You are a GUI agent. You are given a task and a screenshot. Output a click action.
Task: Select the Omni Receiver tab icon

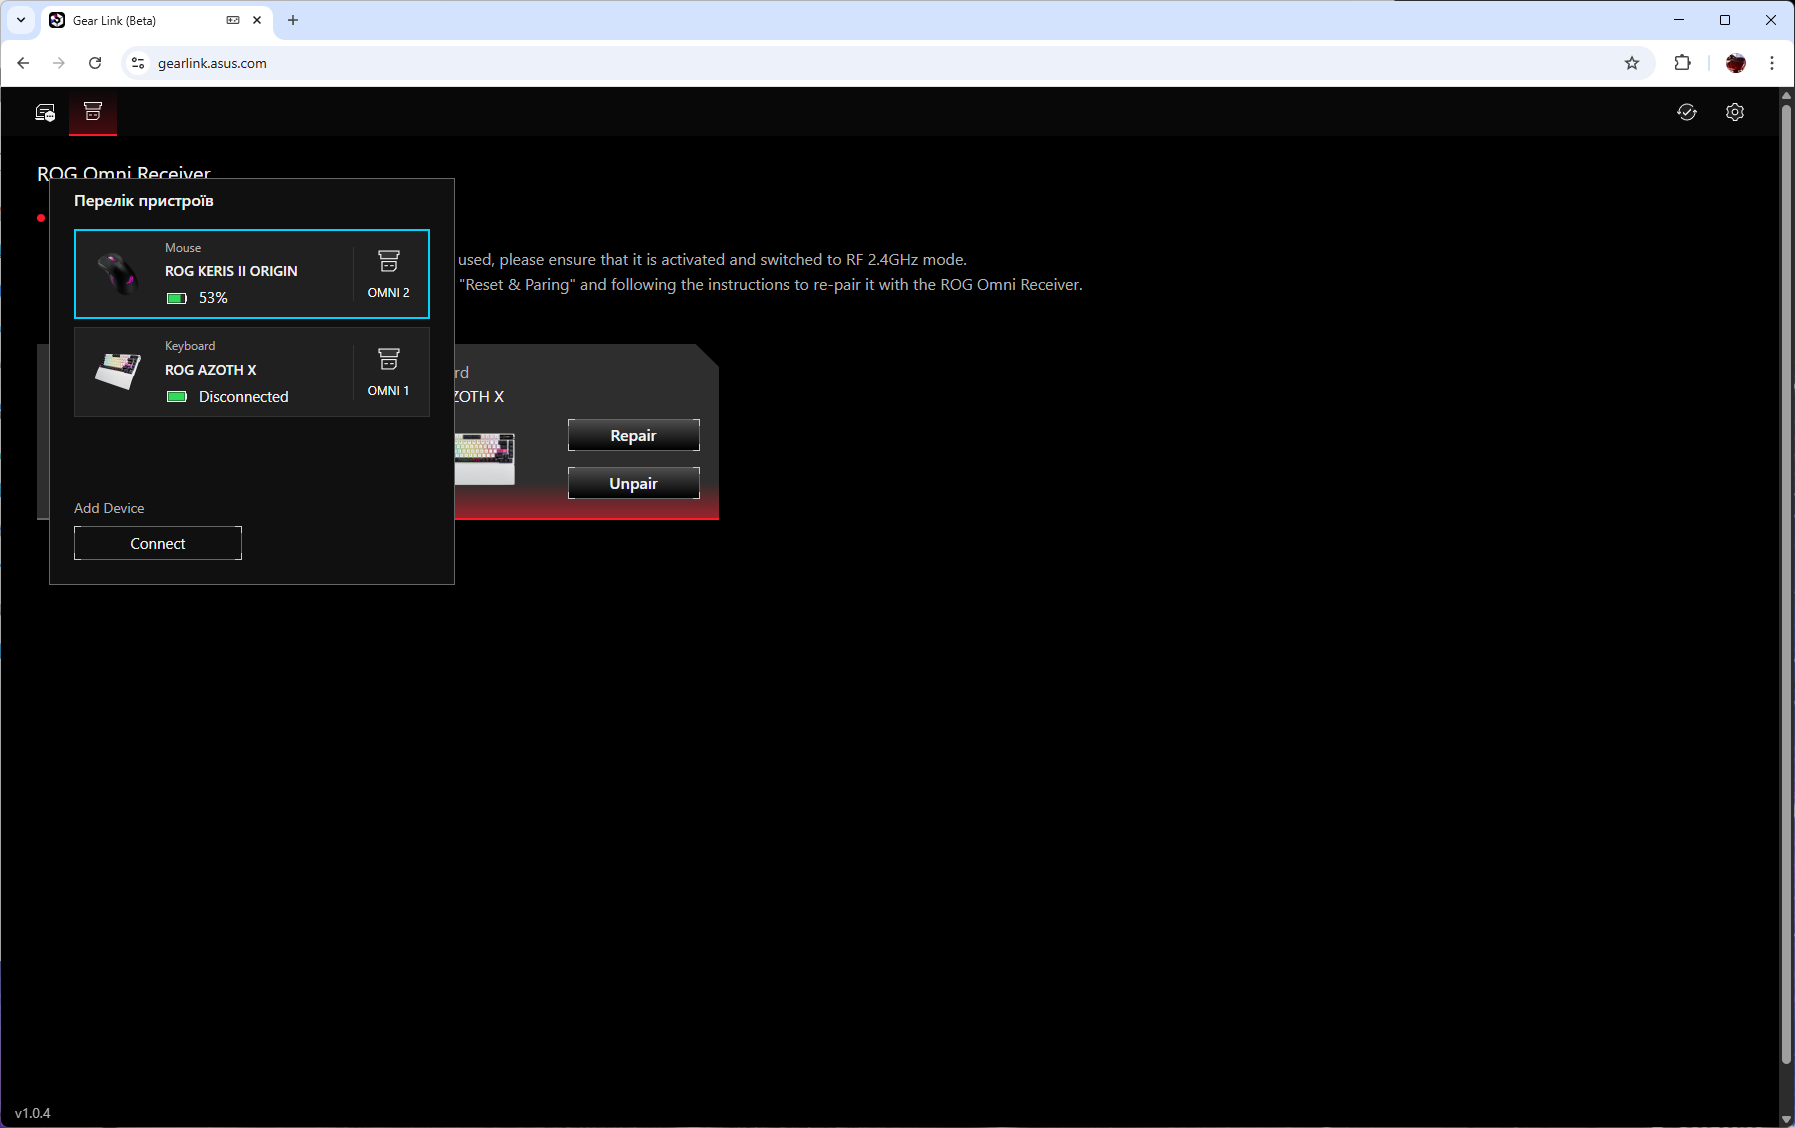pos(93,111)
